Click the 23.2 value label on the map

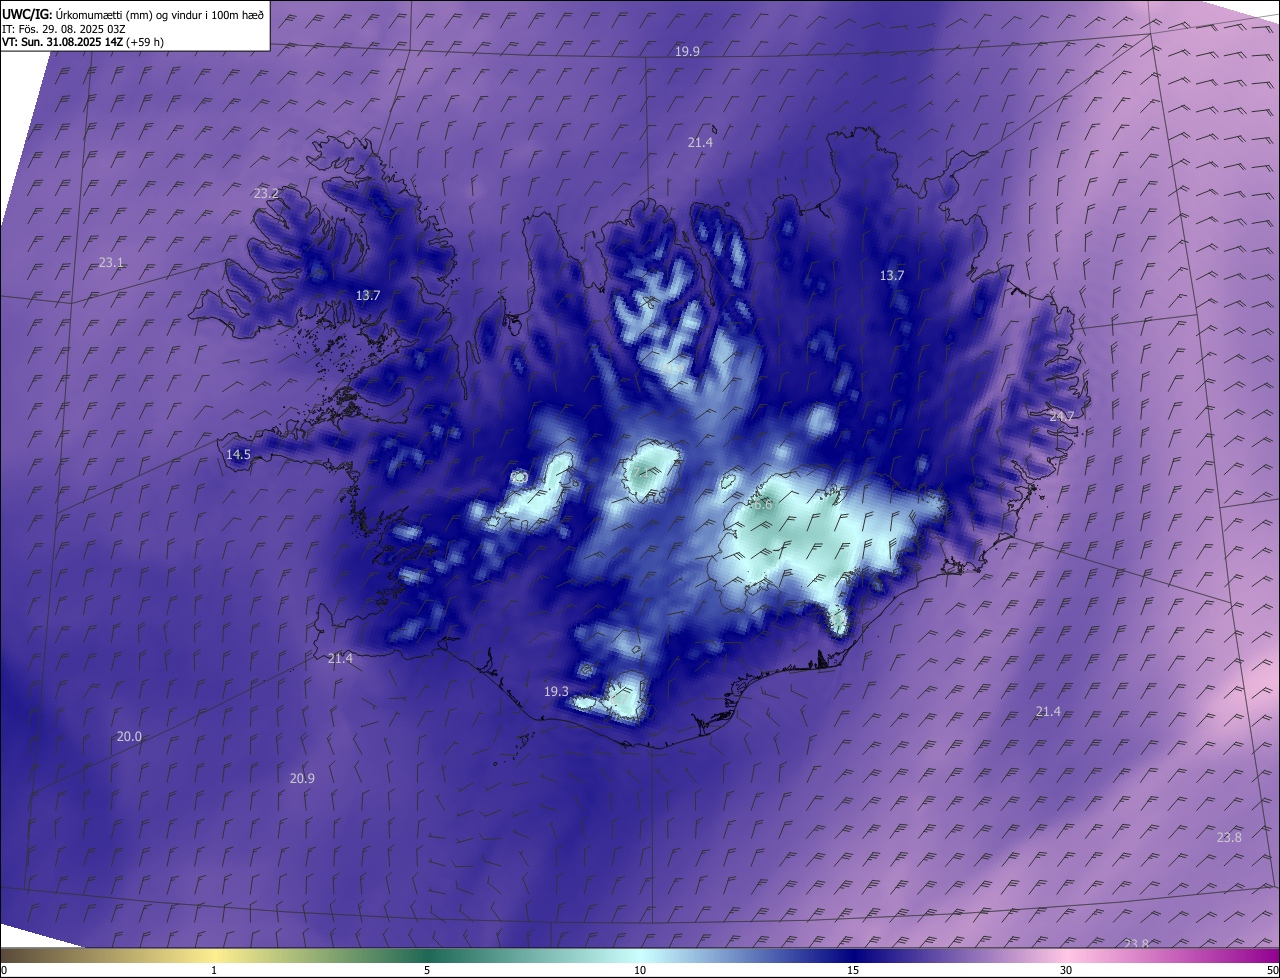click(x=266, y=193)
